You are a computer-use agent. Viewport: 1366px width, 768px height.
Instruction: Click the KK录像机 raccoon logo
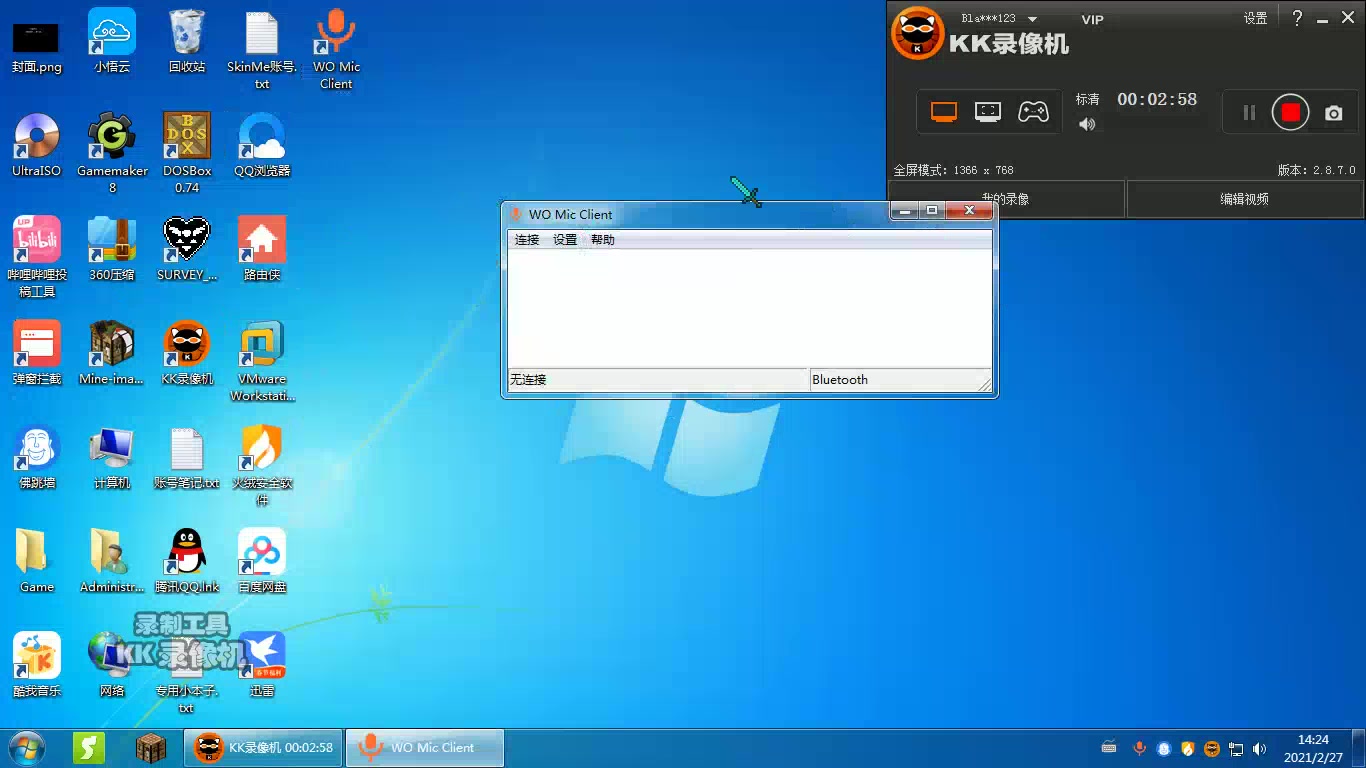[x=917, y=34]
